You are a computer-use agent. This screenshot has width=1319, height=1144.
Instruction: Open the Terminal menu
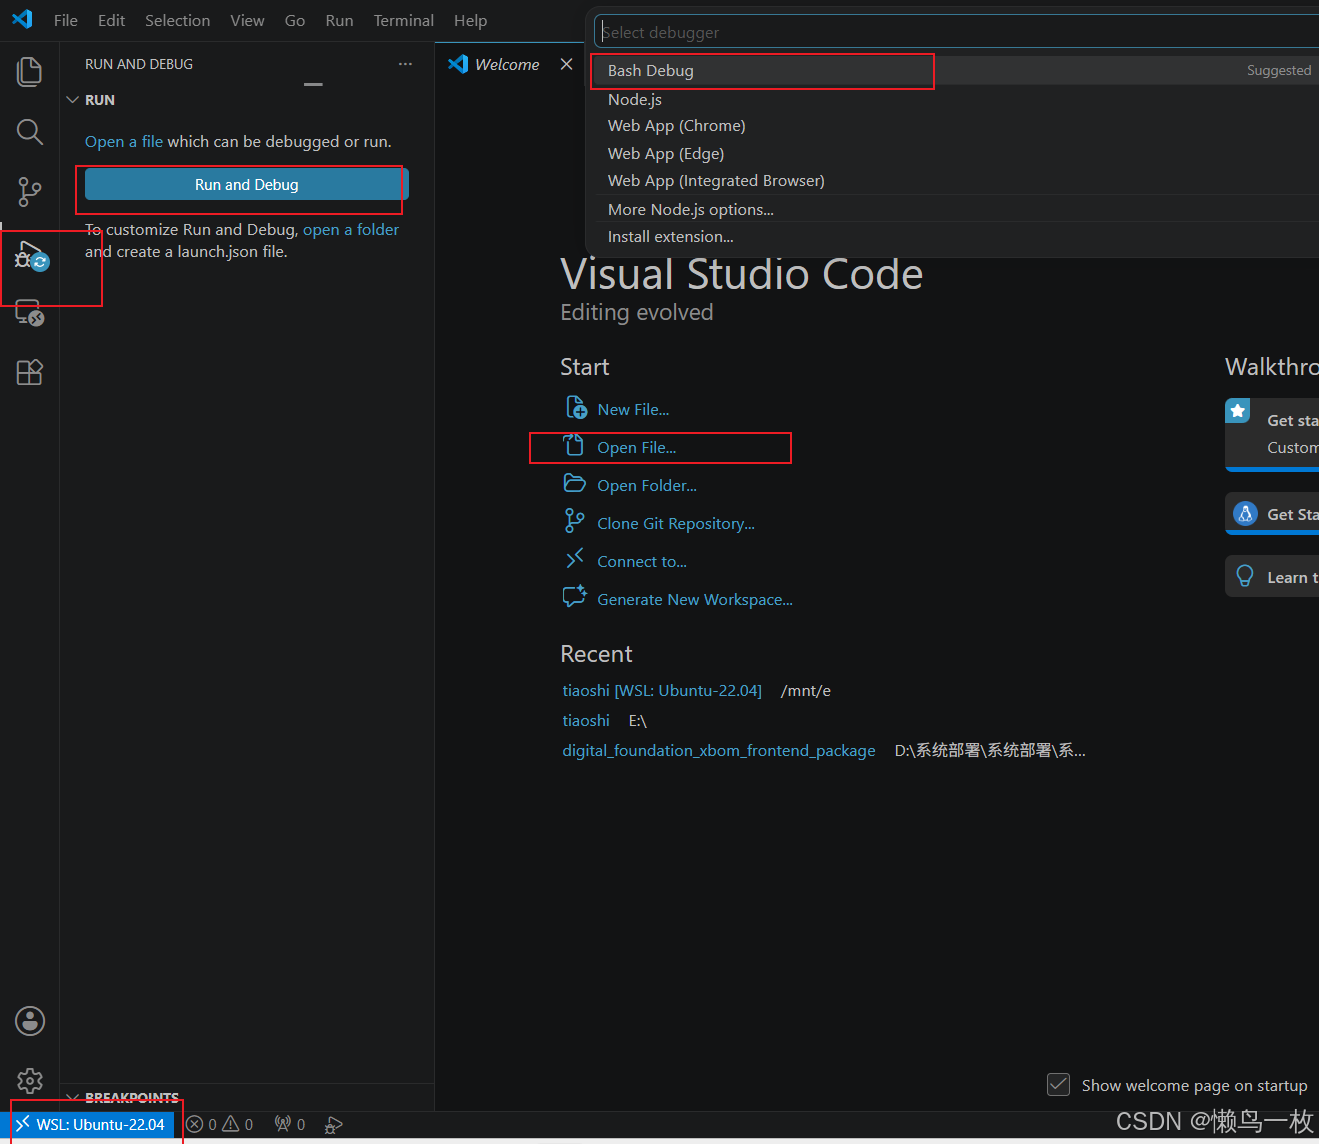click(404, 20)
